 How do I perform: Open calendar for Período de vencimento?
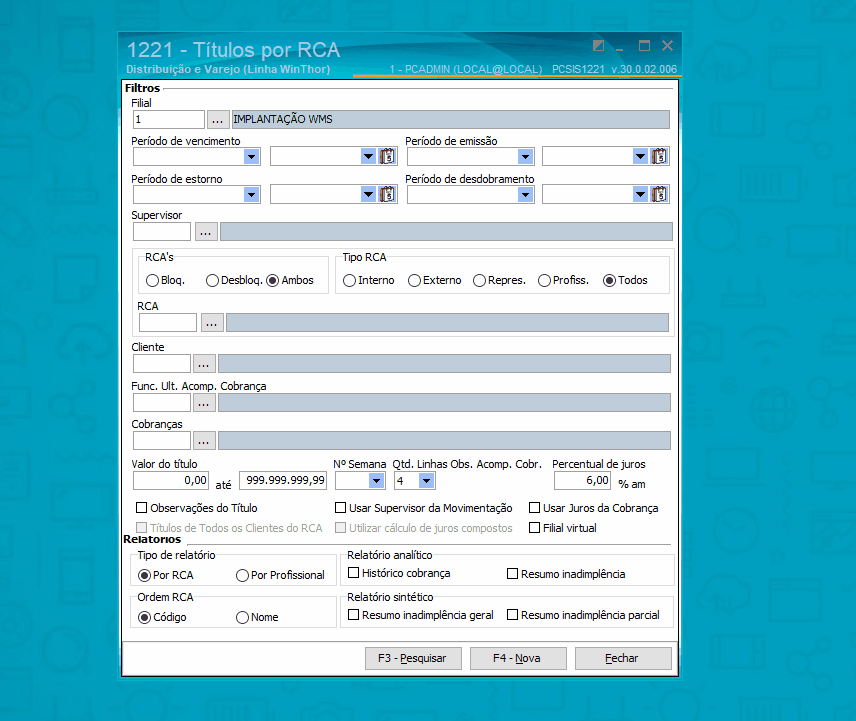(x=388, y=157)
